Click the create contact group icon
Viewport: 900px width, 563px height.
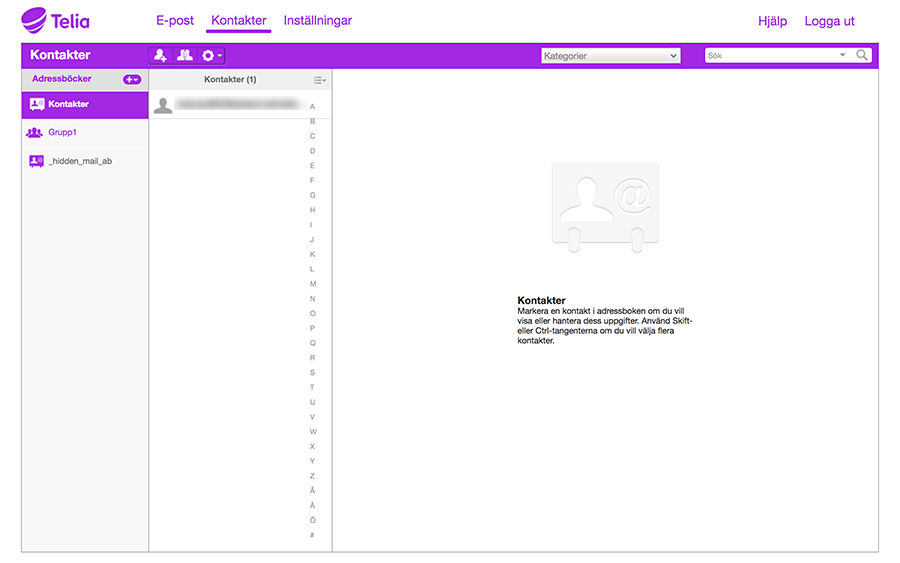click(x=185, y=56)
